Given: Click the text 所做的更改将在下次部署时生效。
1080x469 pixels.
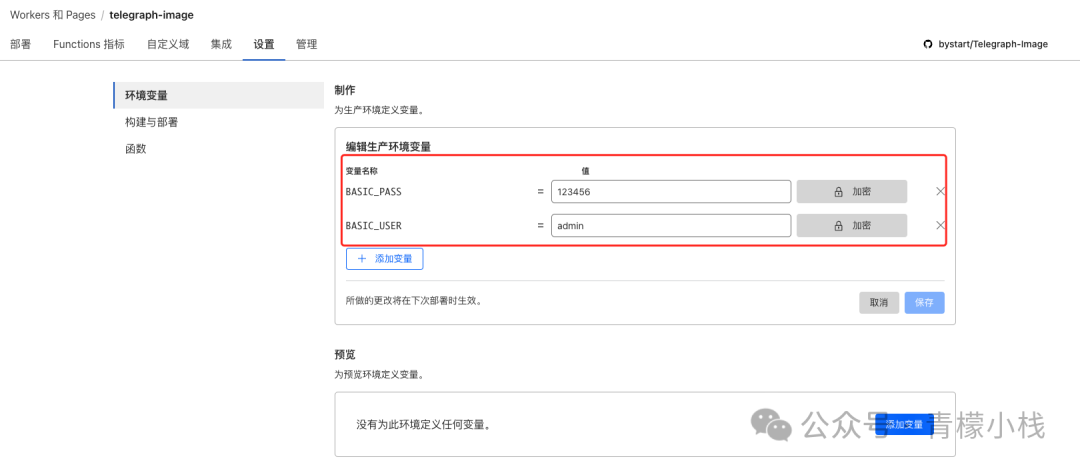Looking at the screenshot, I should point(413,300).
